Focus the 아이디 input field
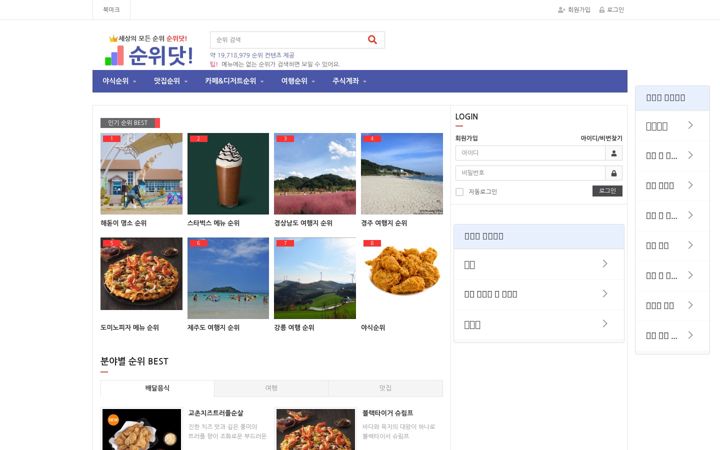This screenshot has height=450, width=720. click(530, 153)
